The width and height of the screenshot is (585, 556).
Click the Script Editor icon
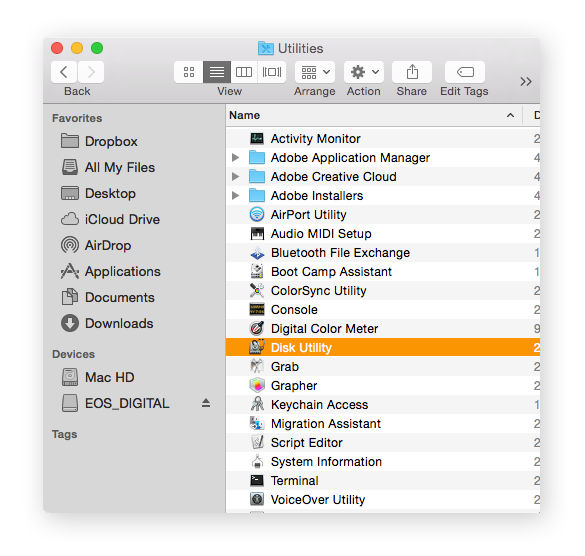[257, 443]
